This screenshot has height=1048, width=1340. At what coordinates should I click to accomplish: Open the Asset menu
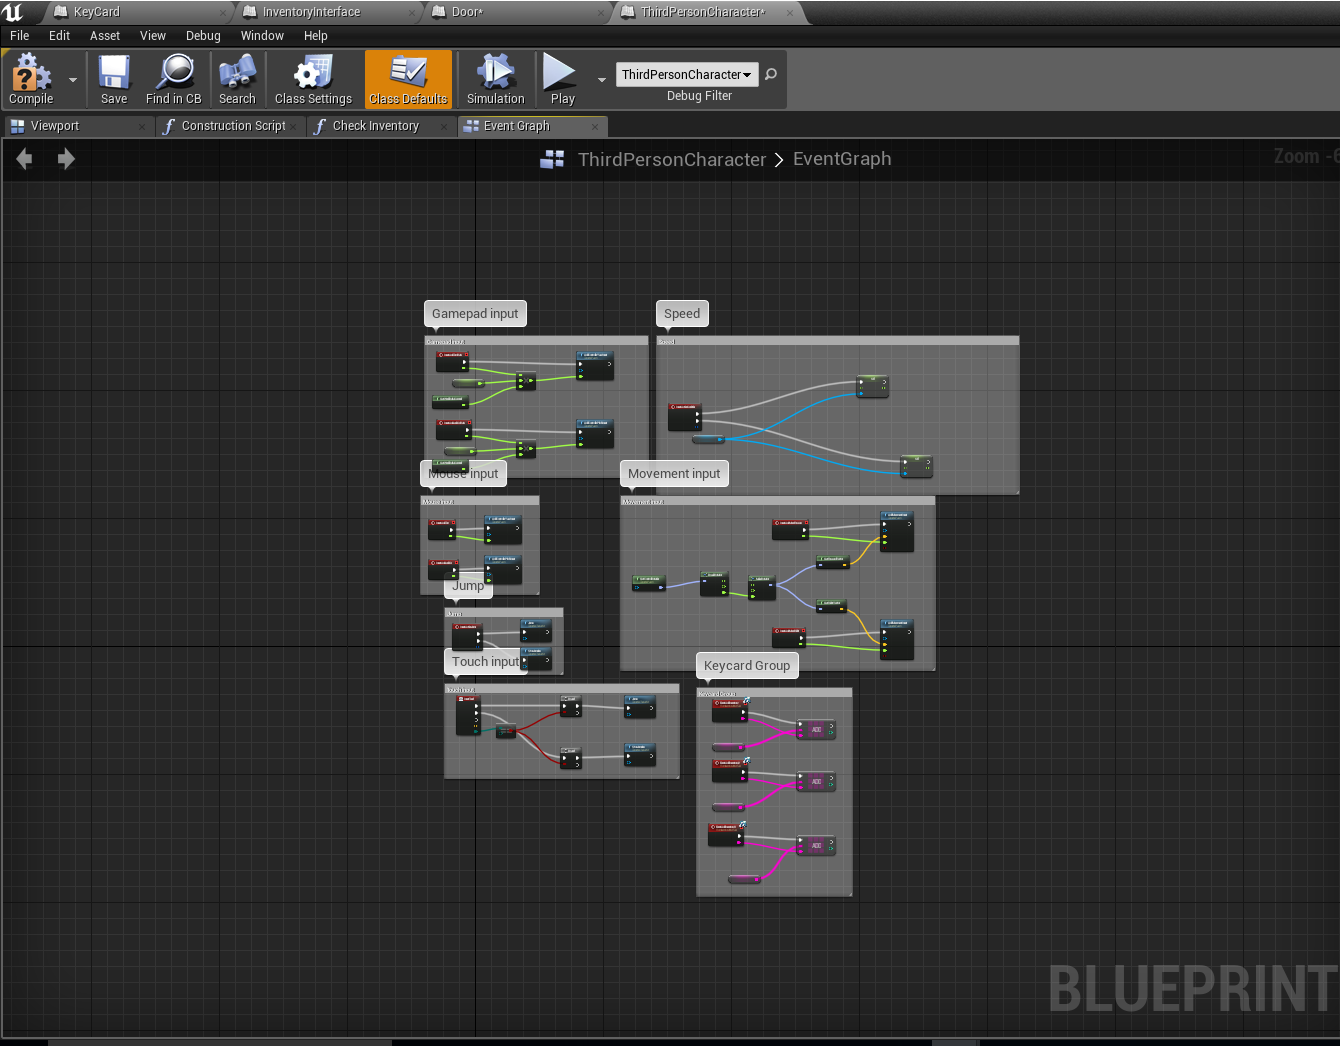[x=105, y=35]
